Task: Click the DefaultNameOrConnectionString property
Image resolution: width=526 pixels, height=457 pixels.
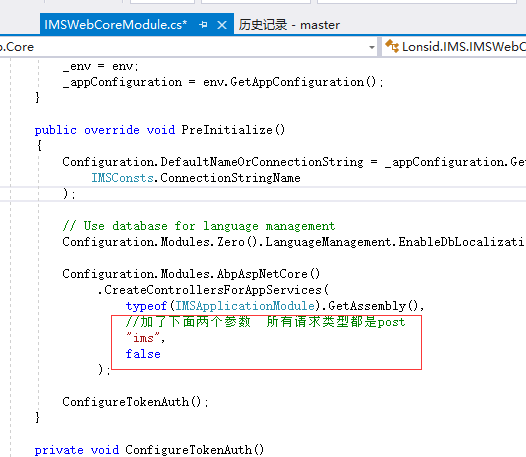Action: [262, 162]
